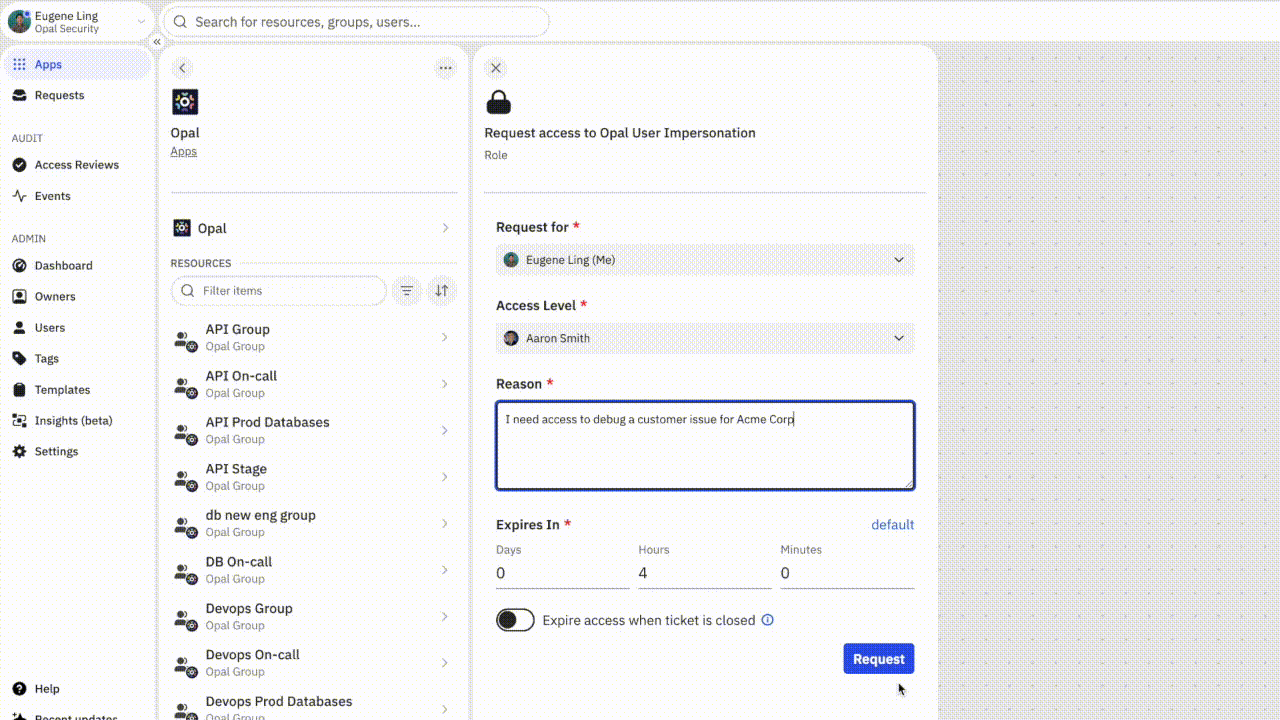
Task: Open the Request for dropdown
Action: pyautogui.click(x=705, y=260)
